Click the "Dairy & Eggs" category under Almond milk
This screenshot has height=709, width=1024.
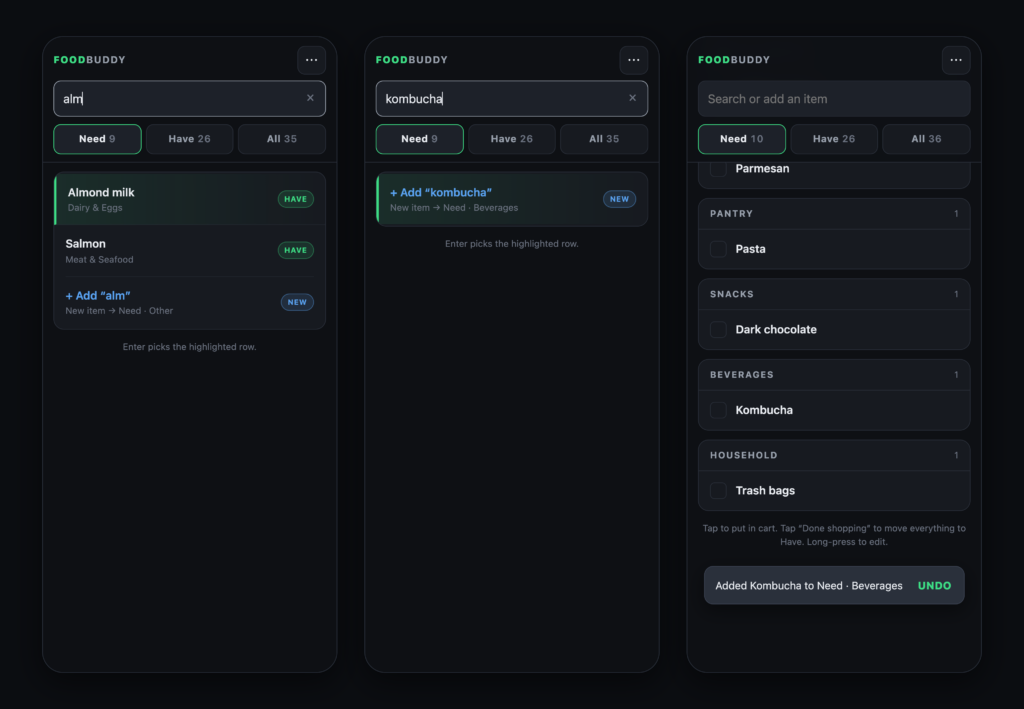point(95,208)
